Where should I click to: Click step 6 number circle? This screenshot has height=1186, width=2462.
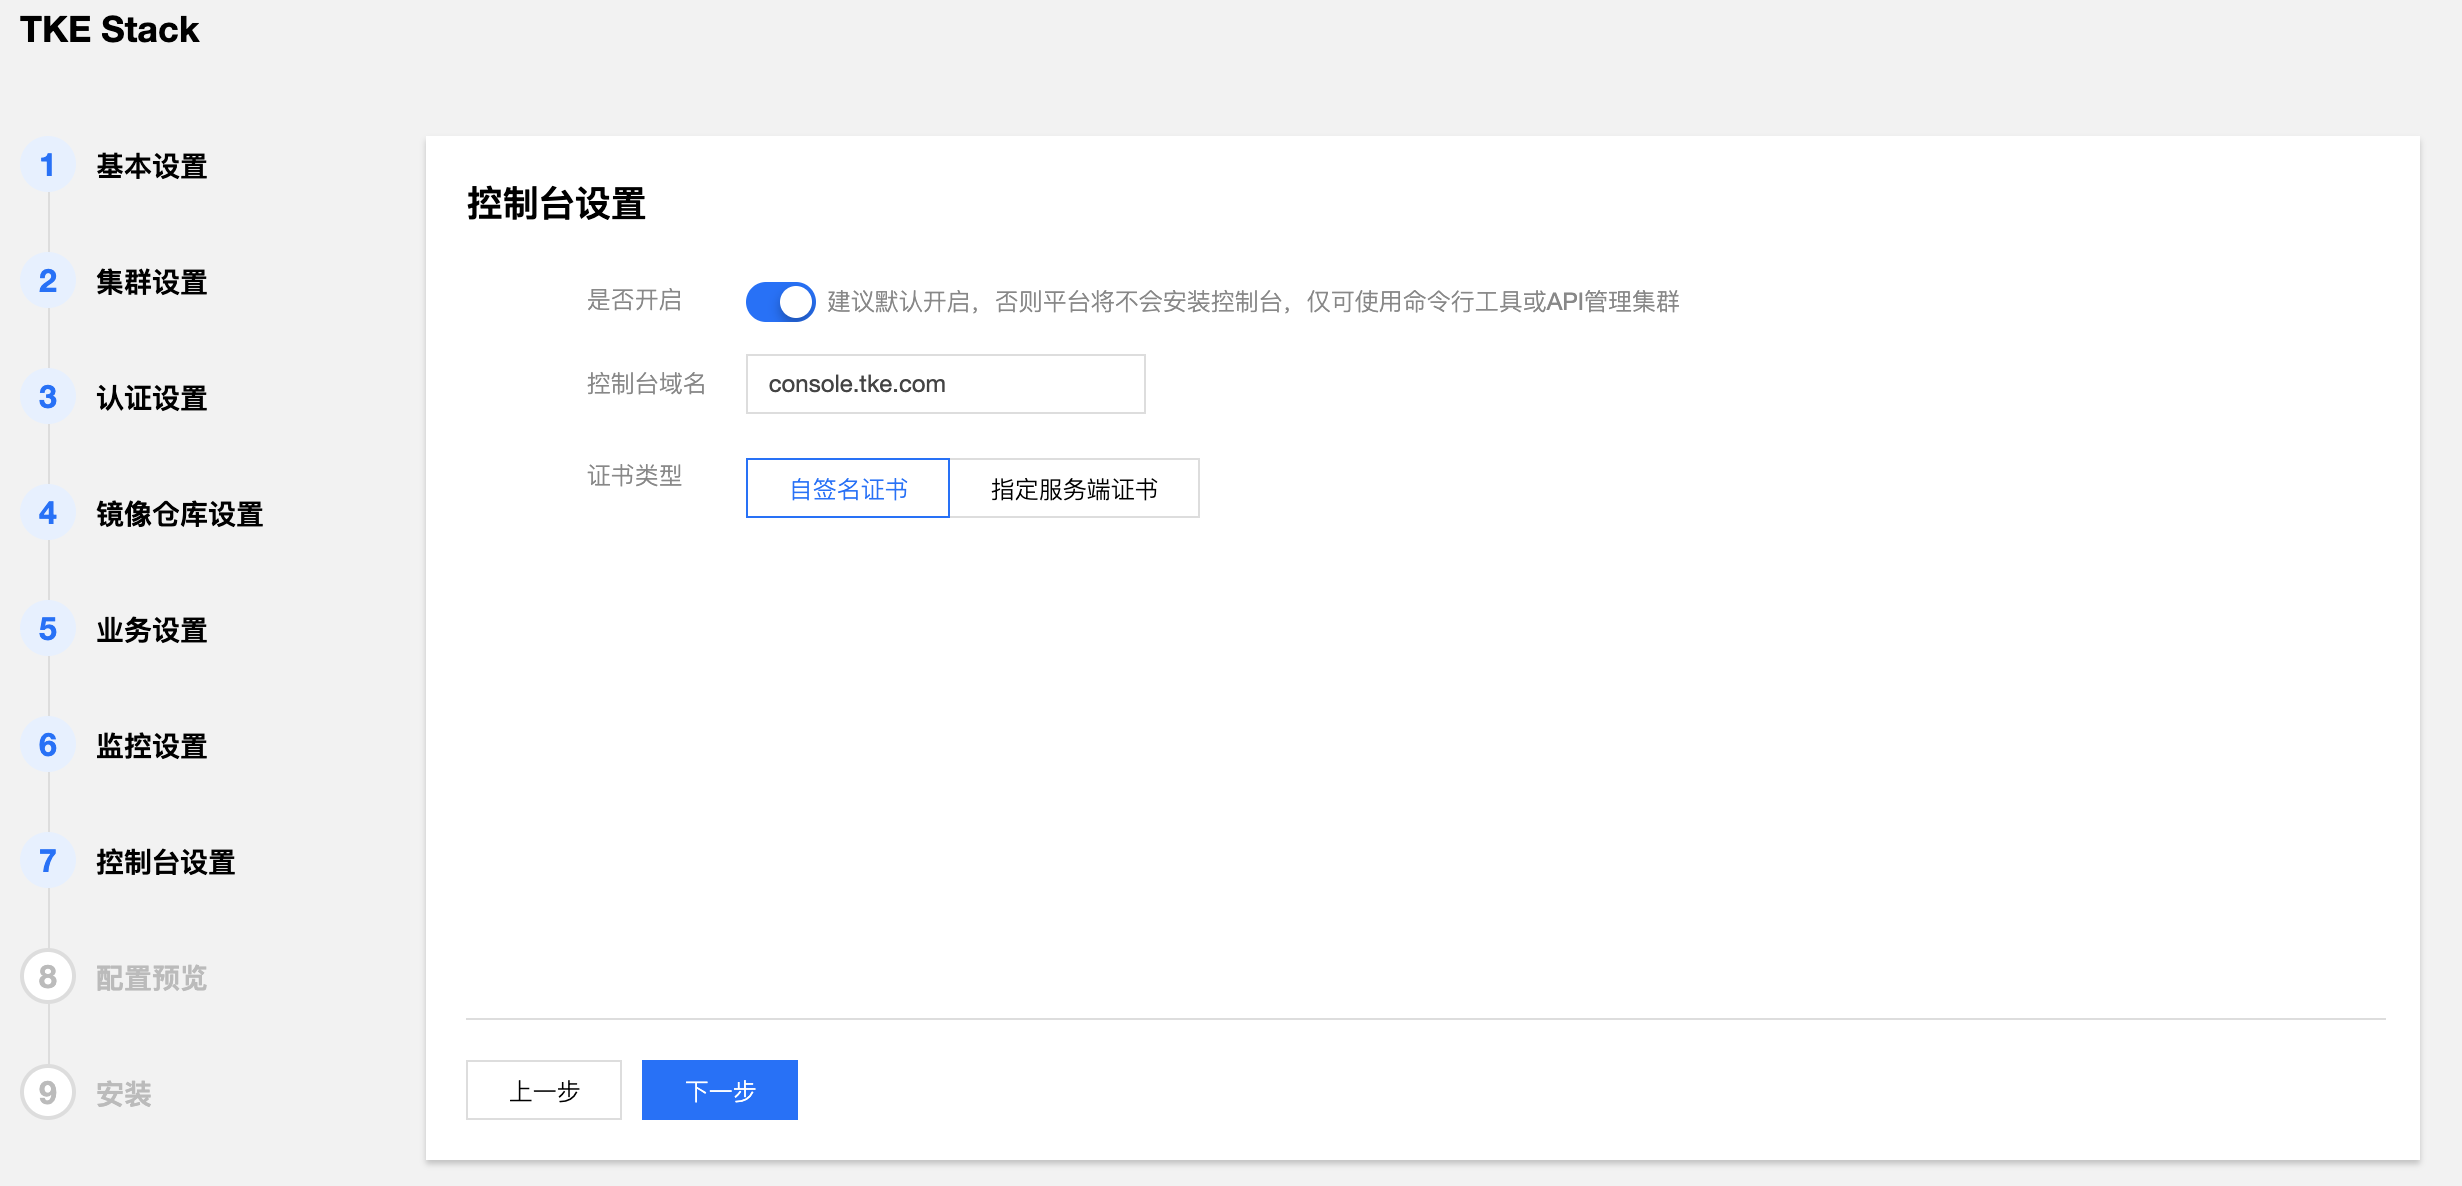point(47,745)
